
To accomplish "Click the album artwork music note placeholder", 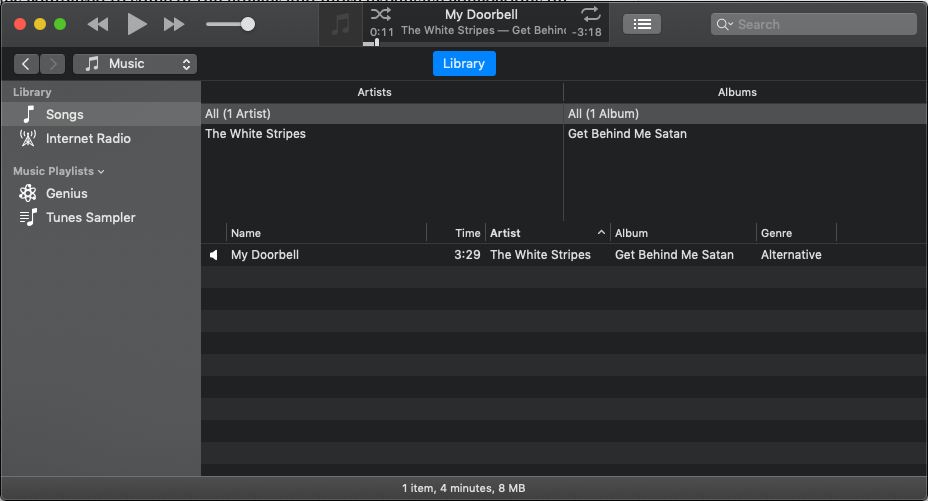I will coord(340,25).
